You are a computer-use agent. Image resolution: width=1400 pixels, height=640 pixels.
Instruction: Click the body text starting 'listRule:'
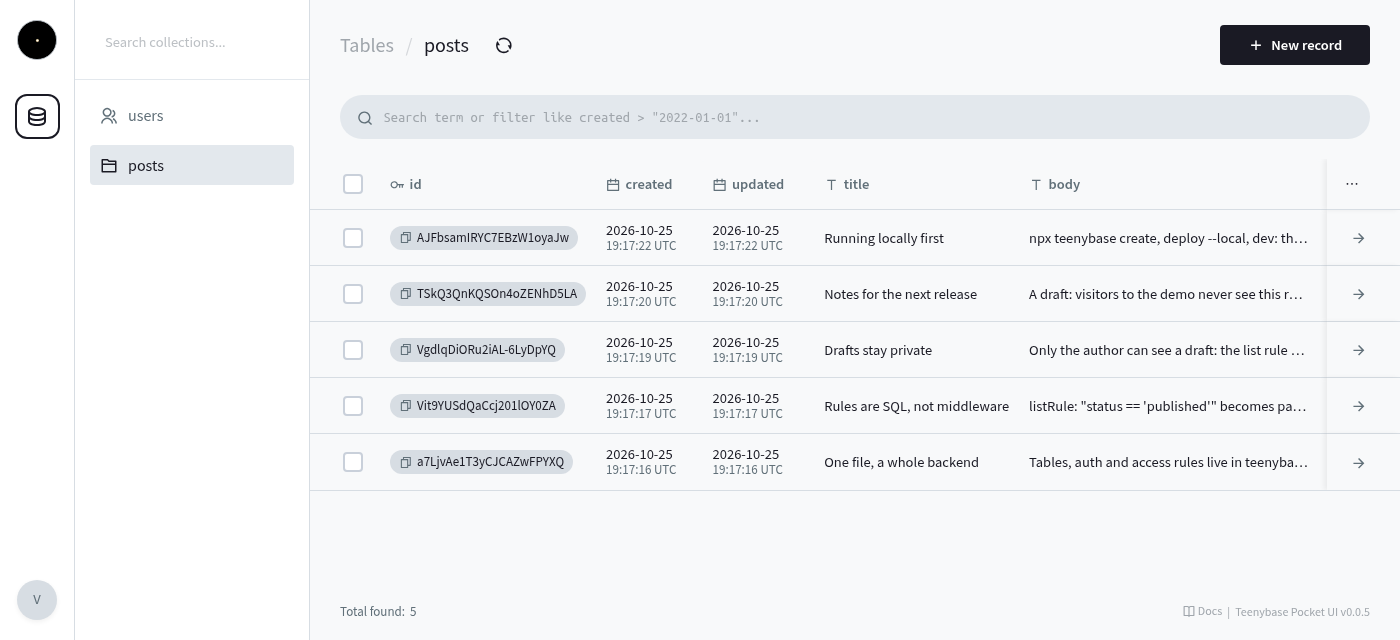[1168, 406]
